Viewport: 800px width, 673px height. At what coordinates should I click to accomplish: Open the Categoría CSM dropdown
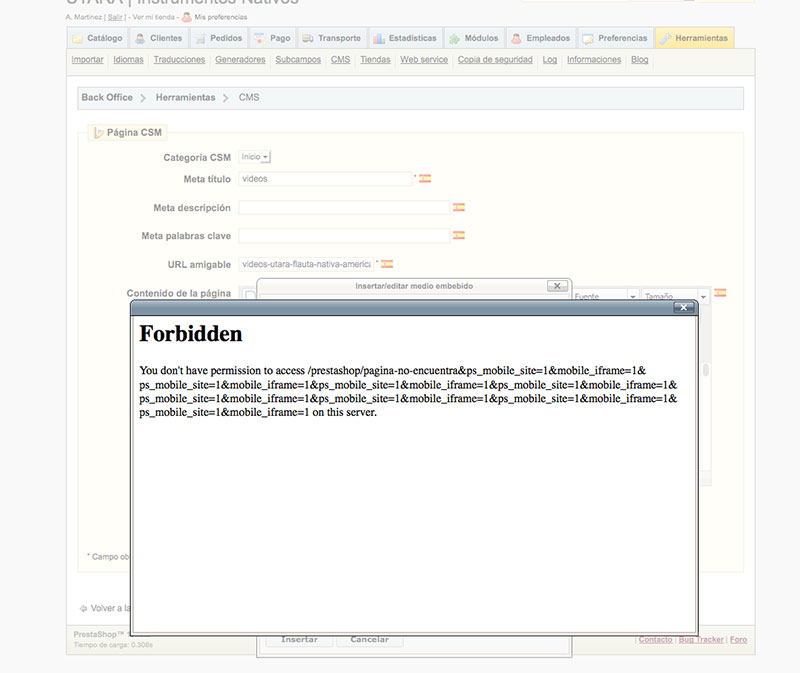tap(255, 157)
